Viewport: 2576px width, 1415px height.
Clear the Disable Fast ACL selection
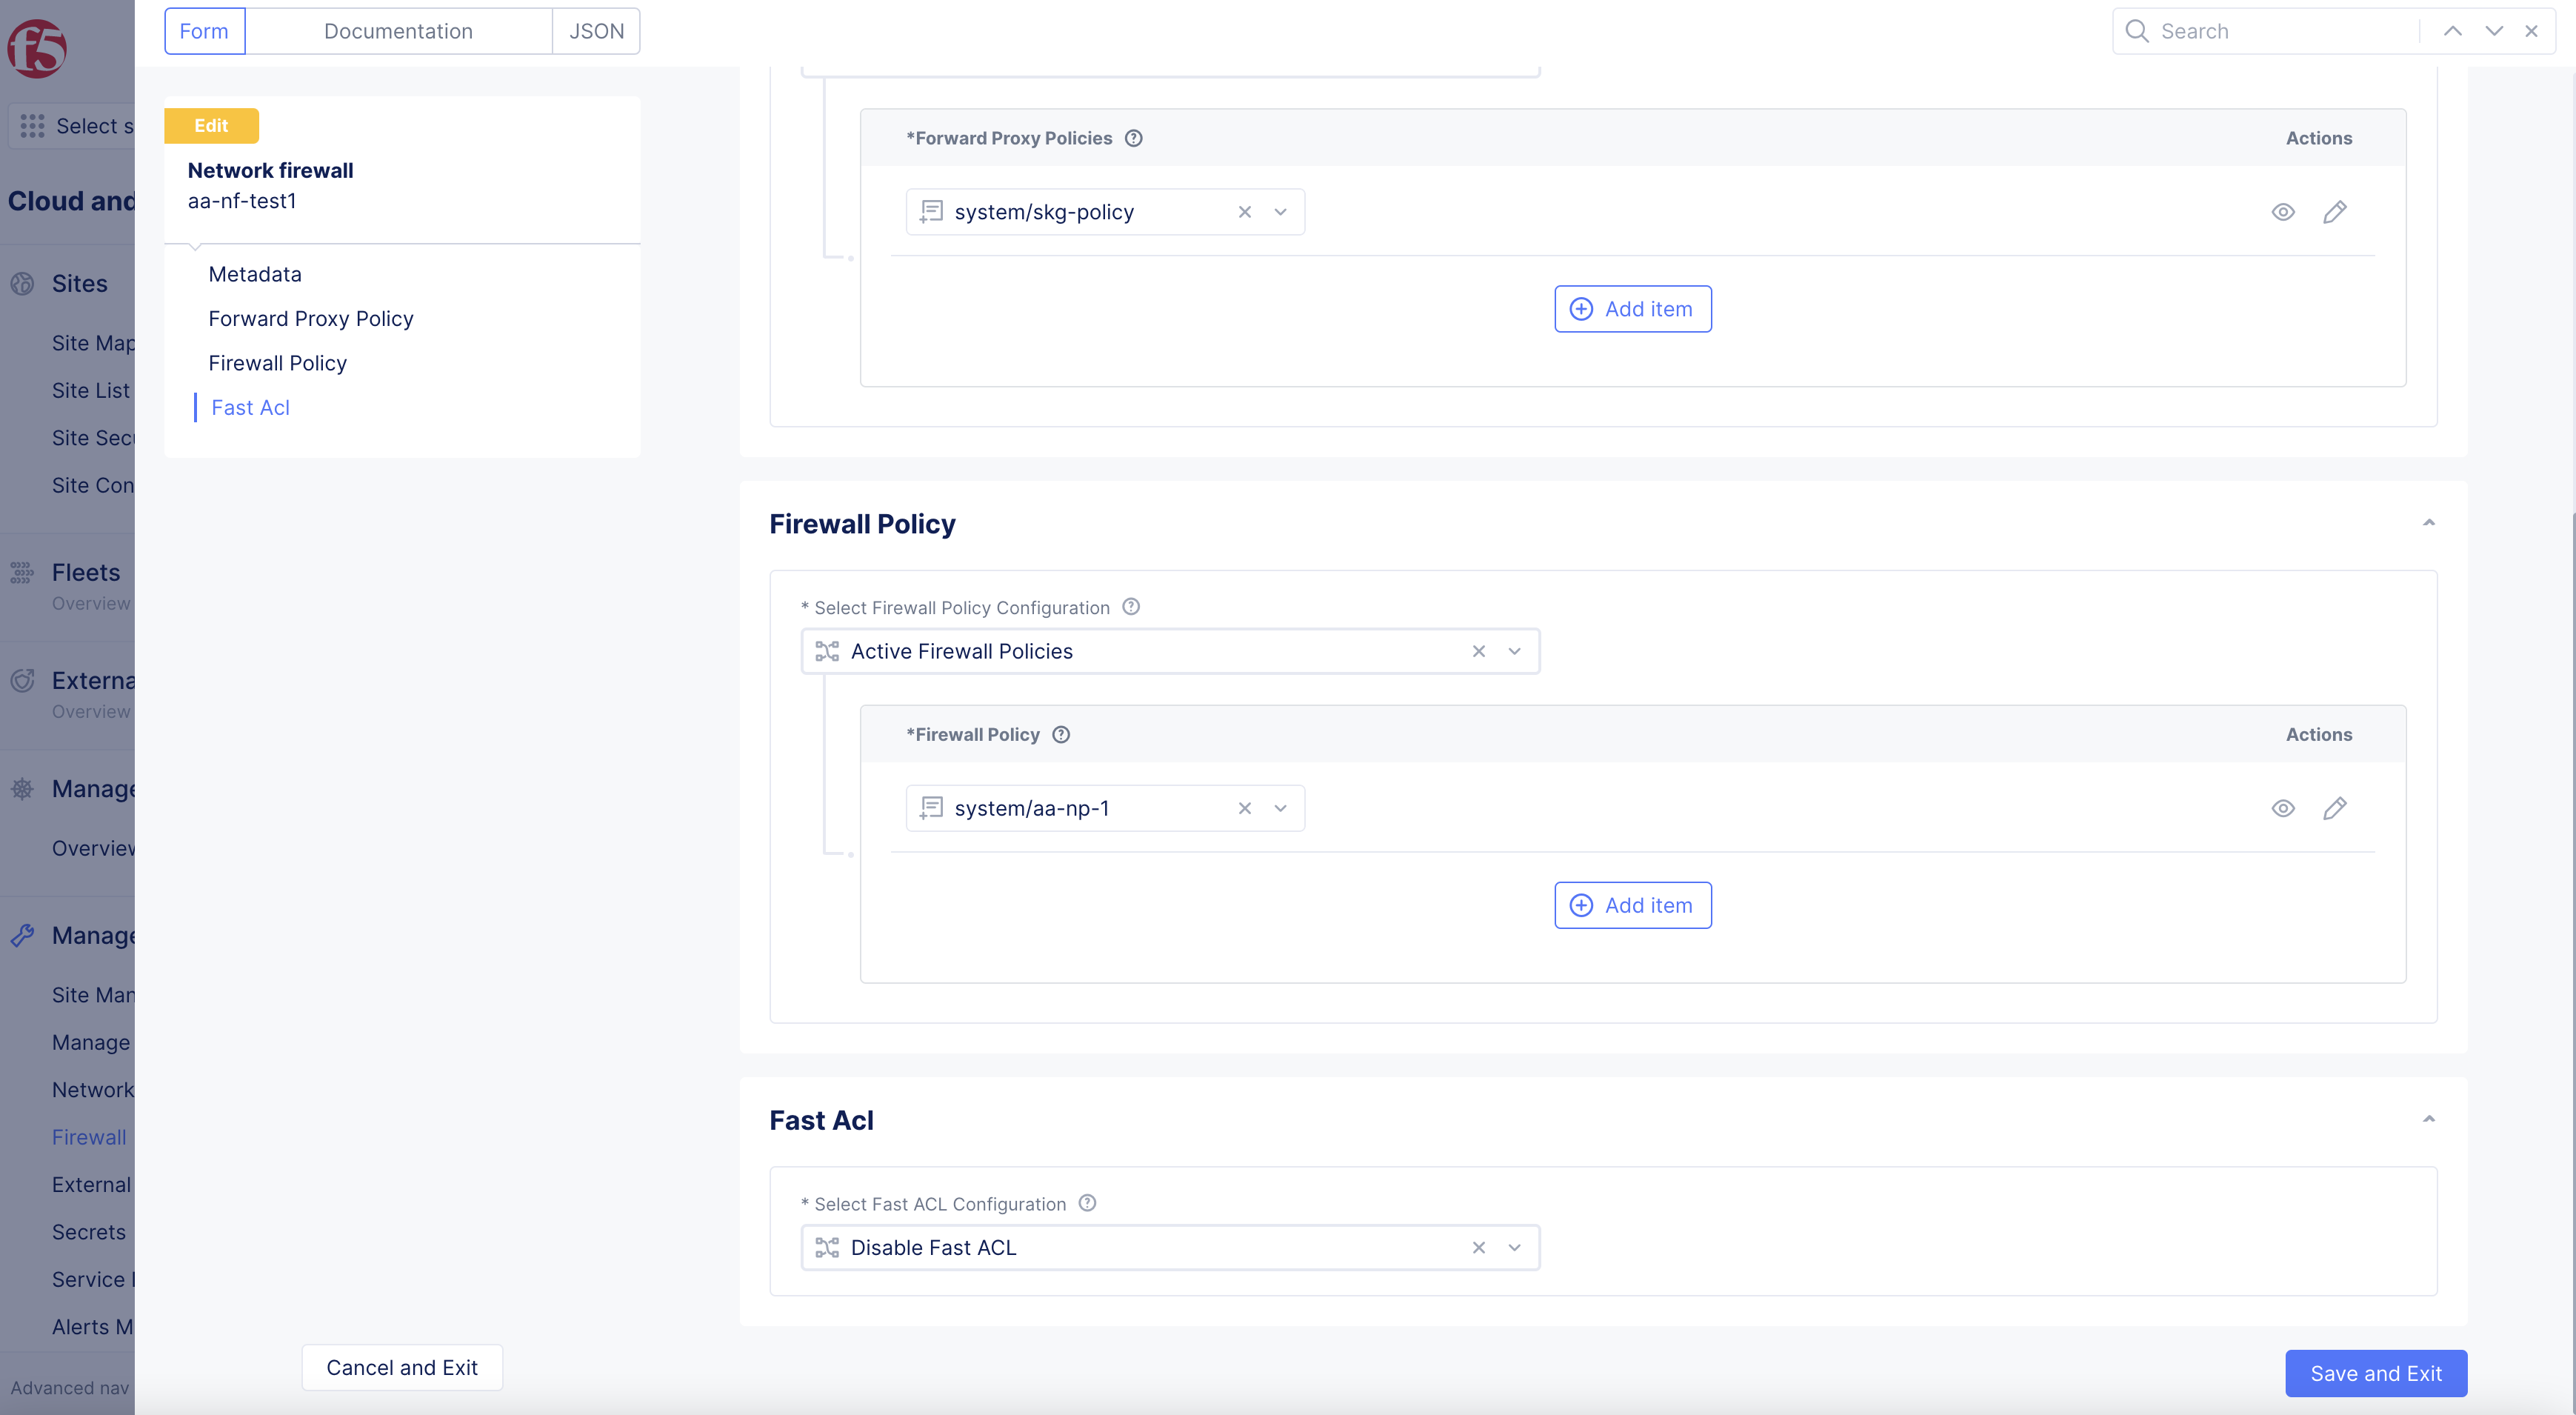click(x=1478, y=1247)
